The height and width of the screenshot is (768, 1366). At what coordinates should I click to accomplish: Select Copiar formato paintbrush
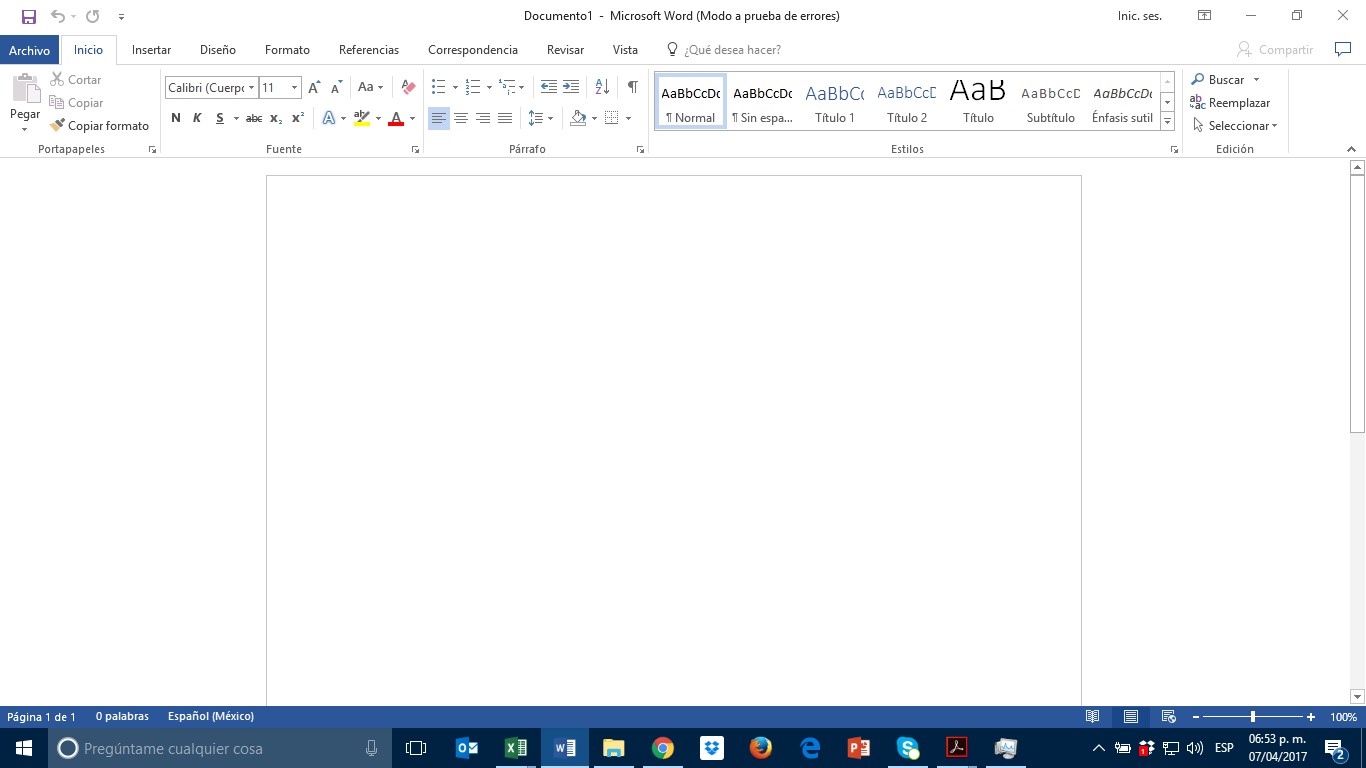(99, 126)
